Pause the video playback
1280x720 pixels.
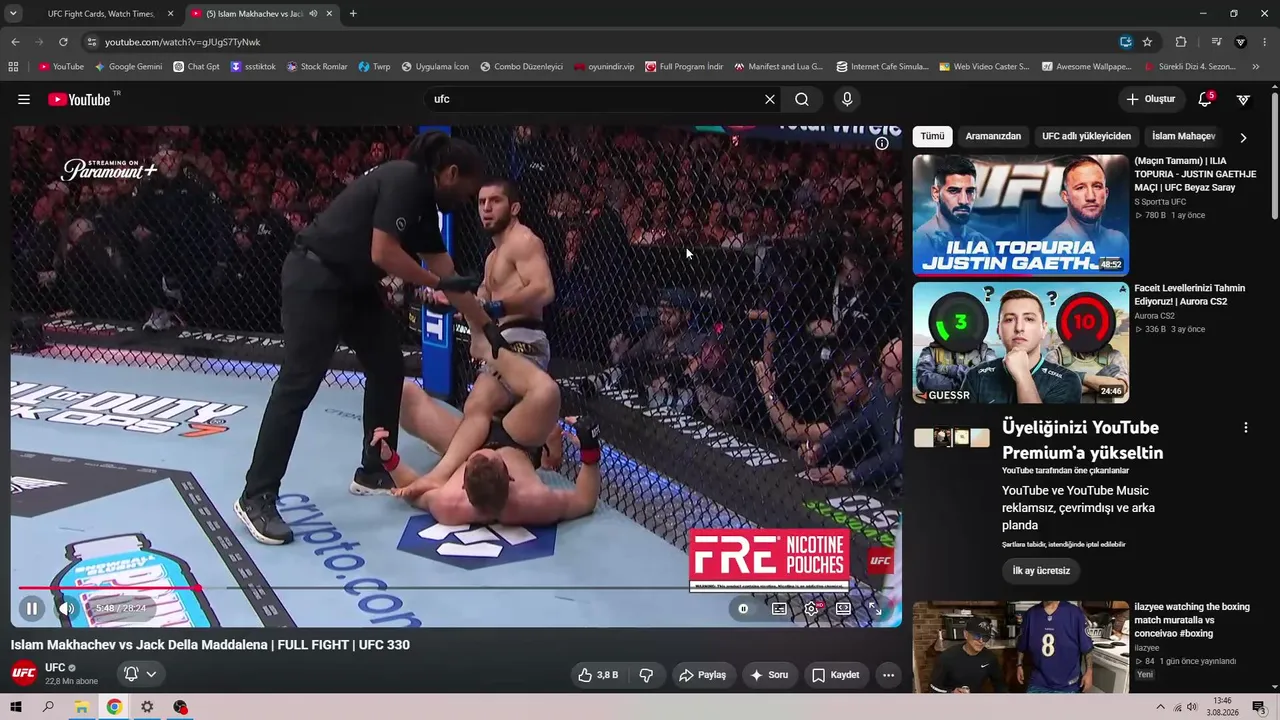point(32,608)
